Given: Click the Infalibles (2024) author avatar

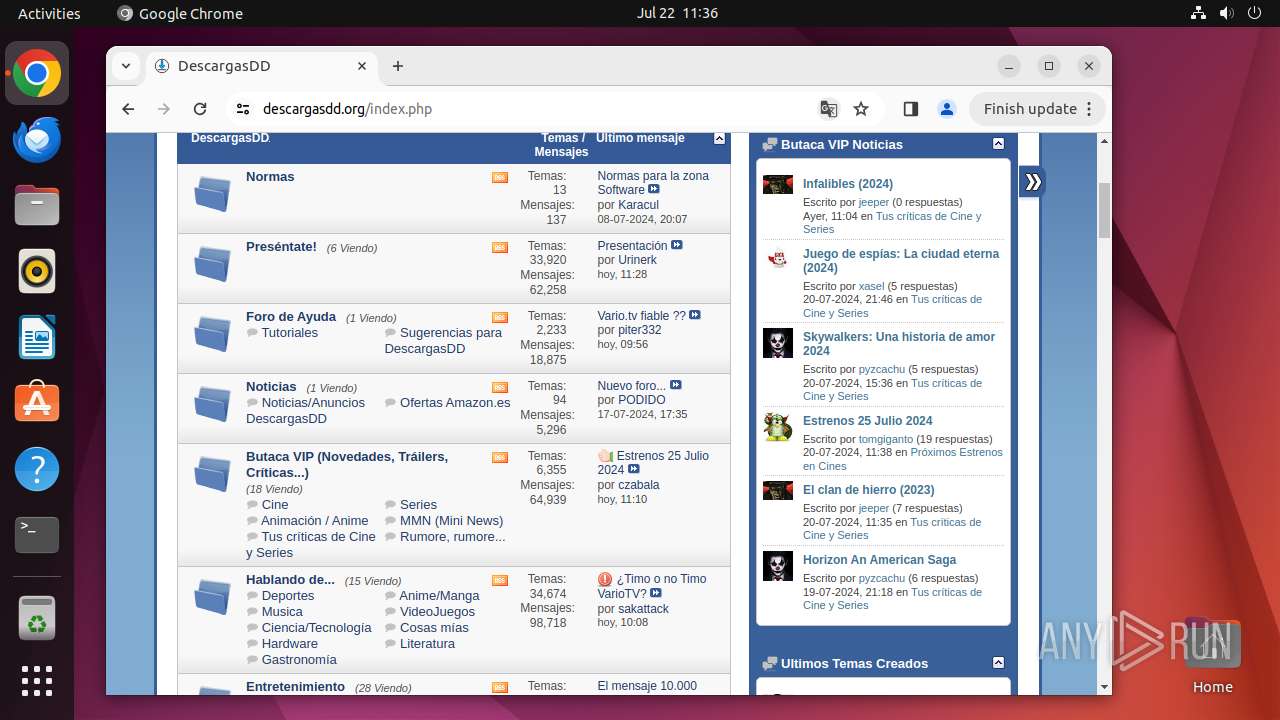Looking at the screenshot, I should [x=778, y=184].
